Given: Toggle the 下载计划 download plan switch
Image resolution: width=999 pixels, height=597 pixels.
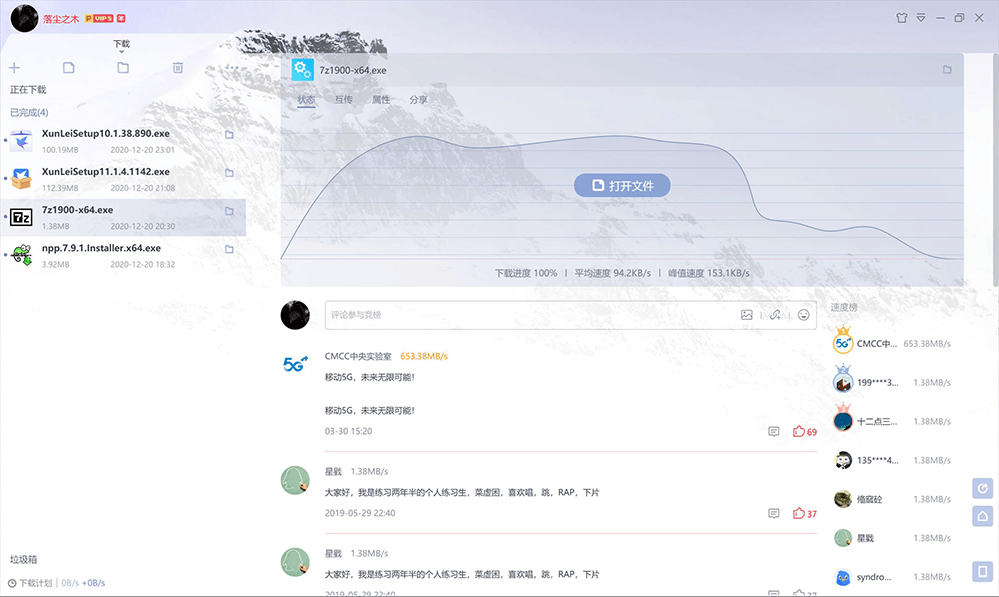Looking at the screenshot, I should (x=35, y=582).
